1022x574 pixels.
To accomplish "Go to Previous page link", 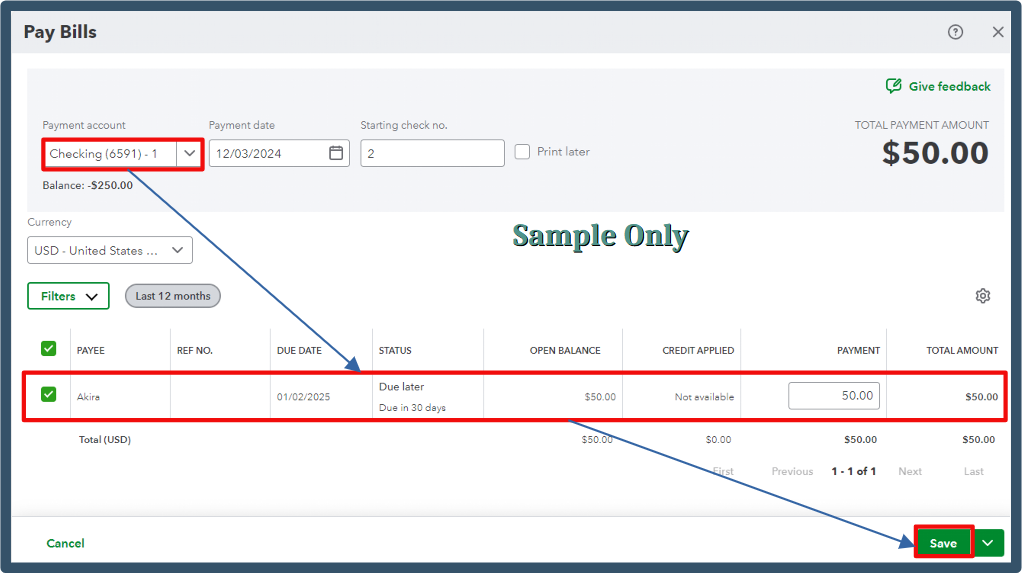I will pyautogui.click(x=793, y=471).
